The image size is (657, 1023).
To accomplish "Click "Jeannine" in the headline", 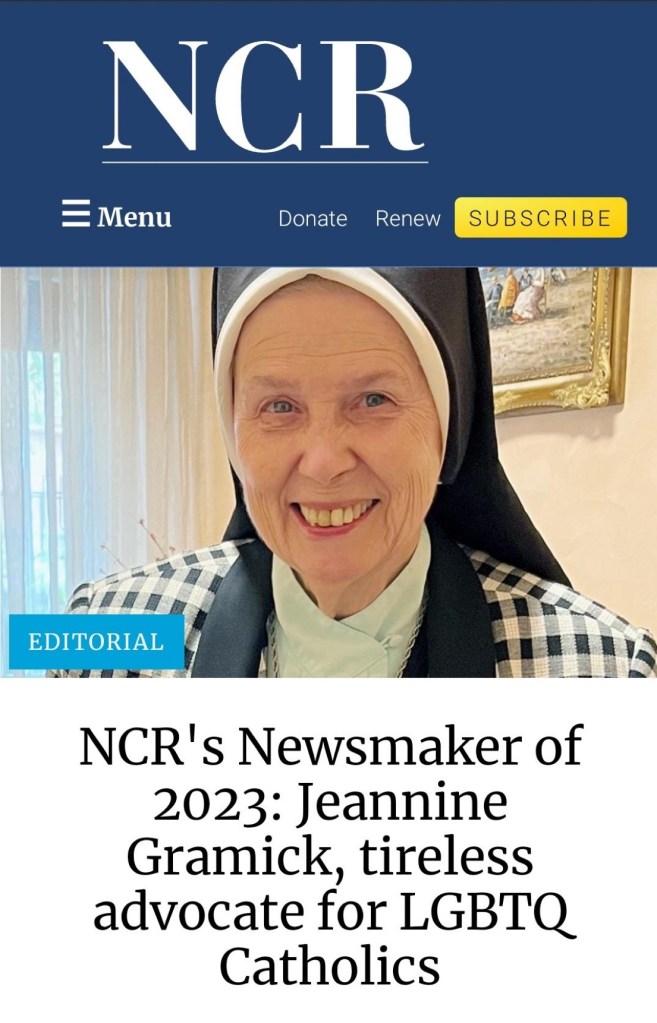I will tap(403, 801).
